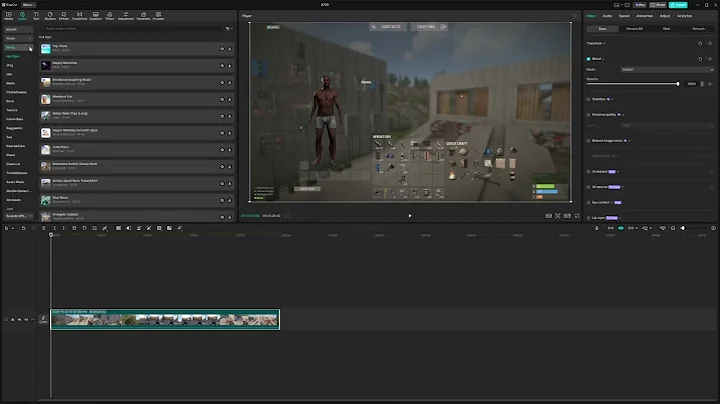Enable Reduce image noise checkbox
The height and width of the screenshot is (404, 720).
click(x=588, y=141)
